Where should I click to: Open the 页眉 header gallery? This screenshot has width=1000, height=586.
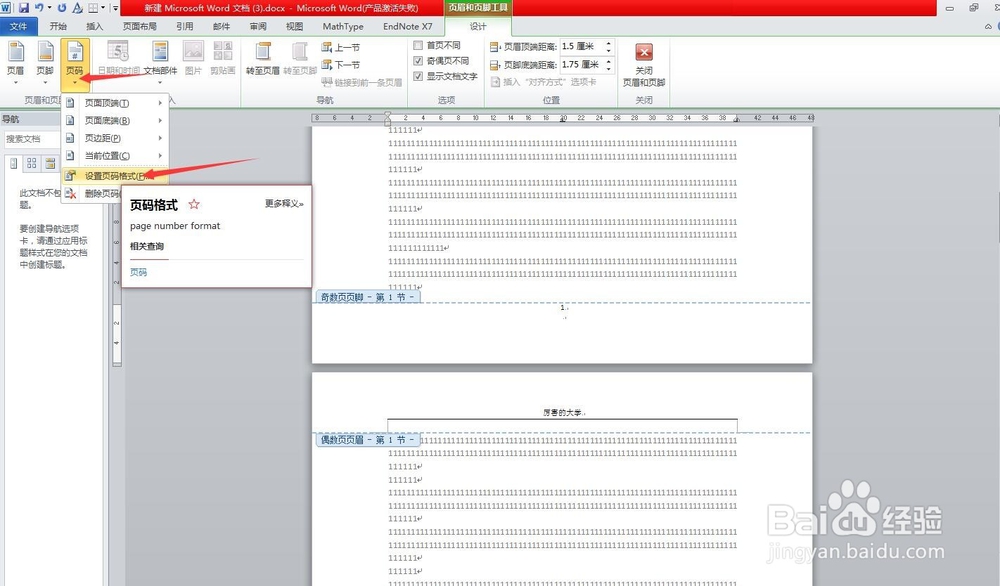coord(15,61)
